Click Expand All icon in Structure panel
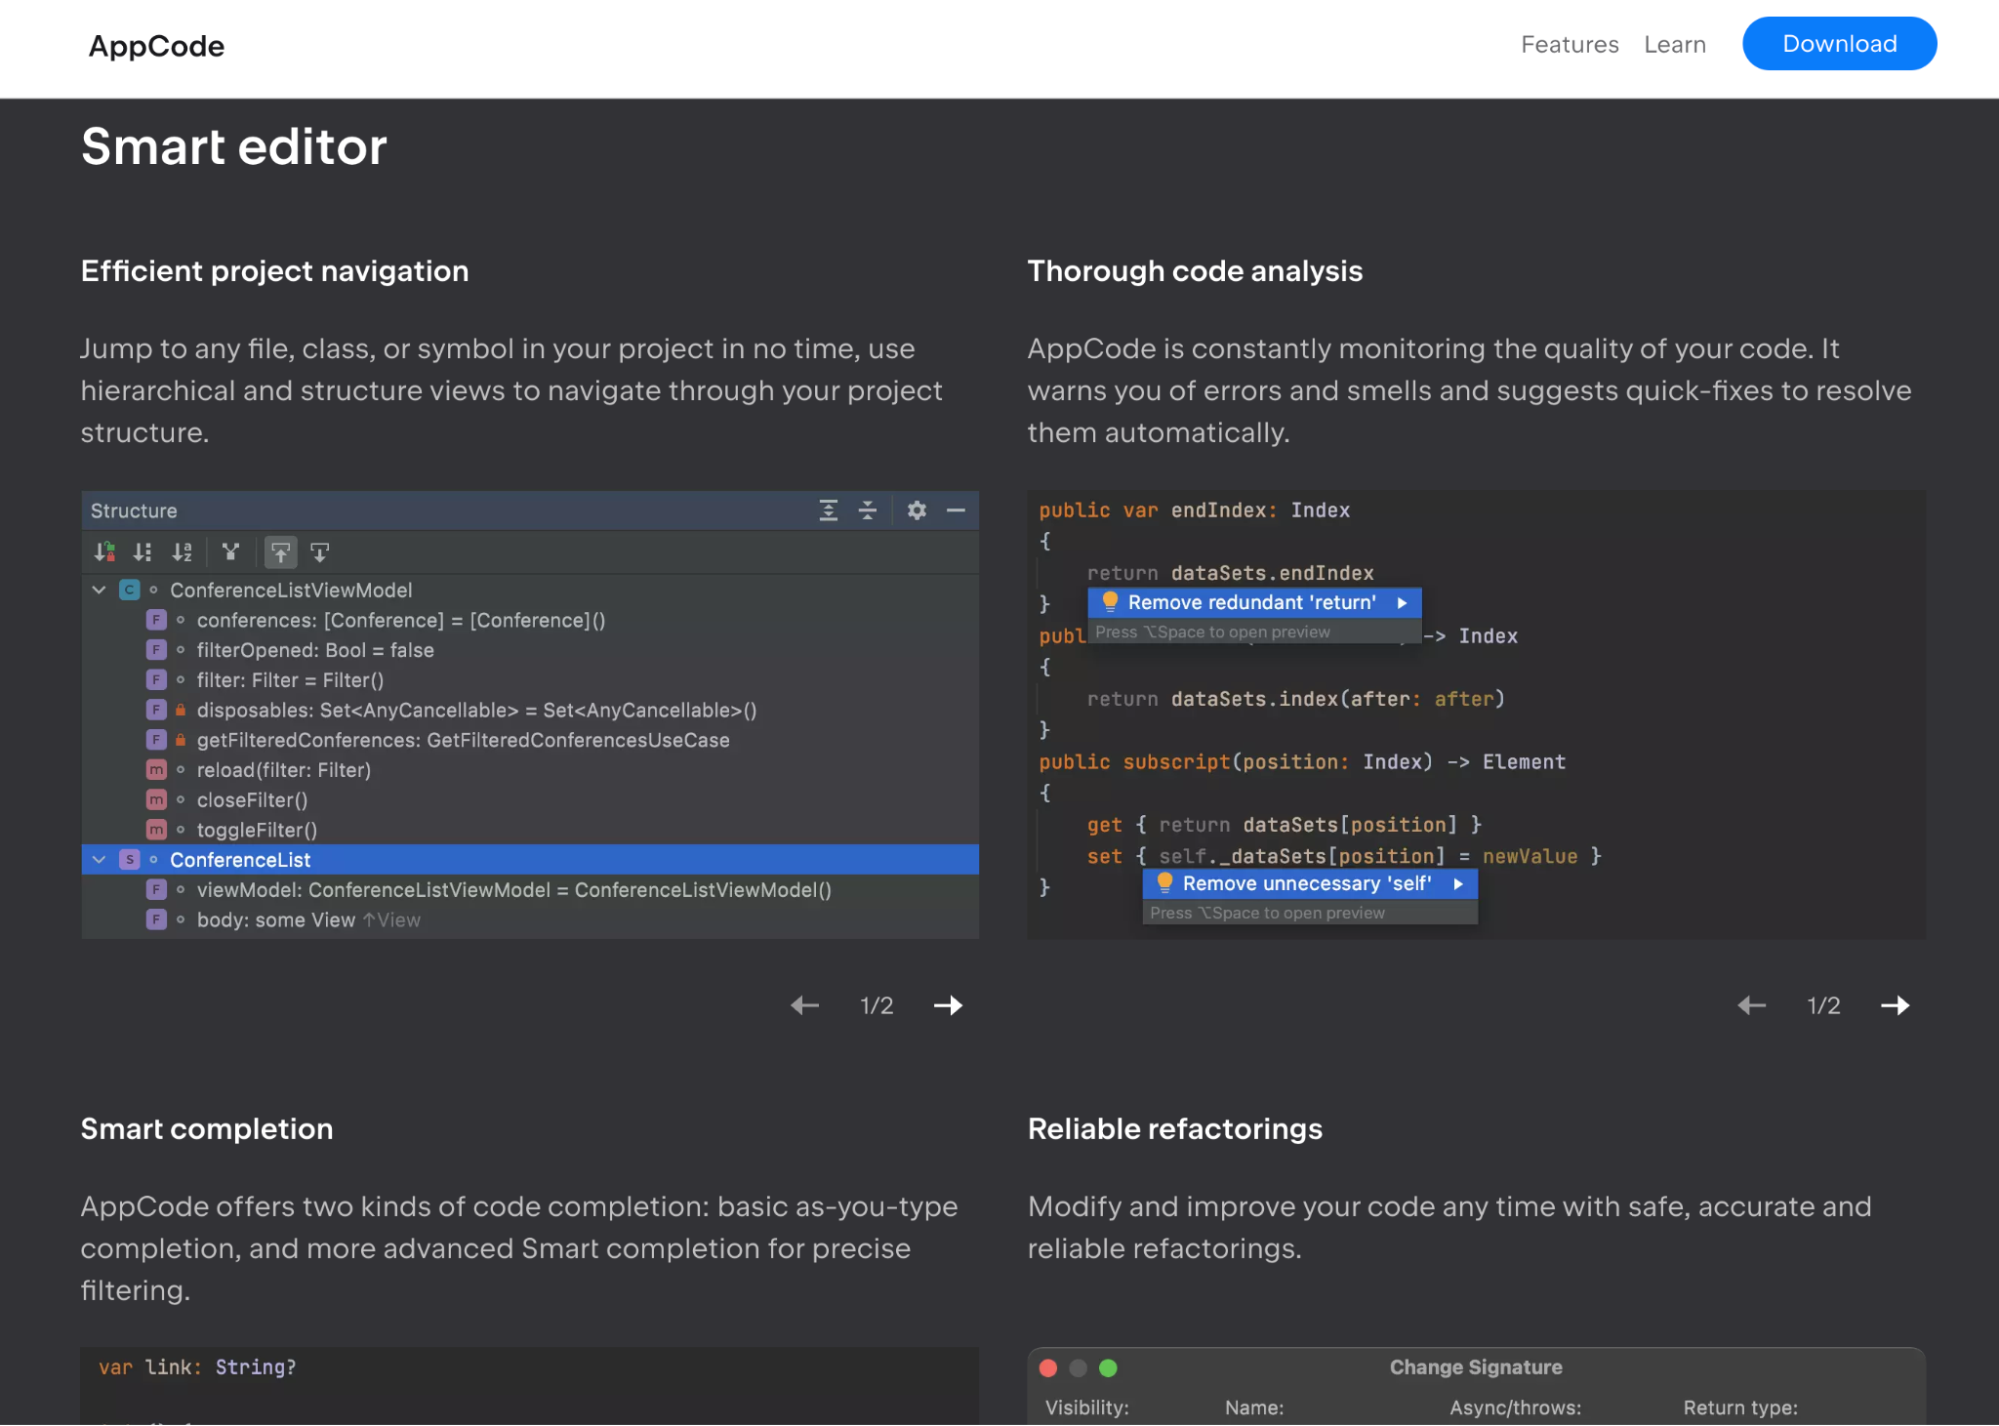This screenshot has height=1426, width=1999. pyautogui.click(x=828, y=511)
